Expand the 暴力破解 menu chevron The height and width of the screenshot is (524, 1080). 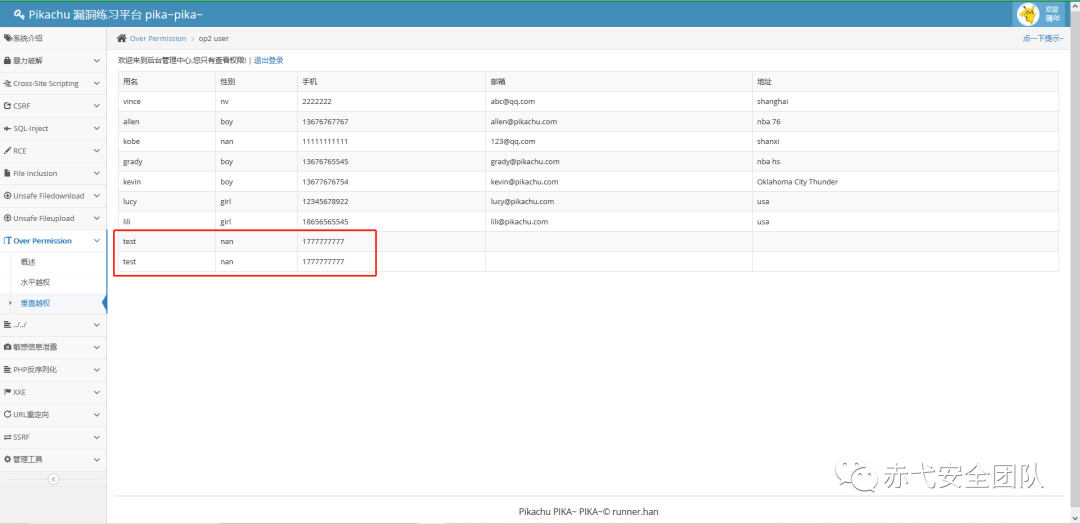(96, 61)
